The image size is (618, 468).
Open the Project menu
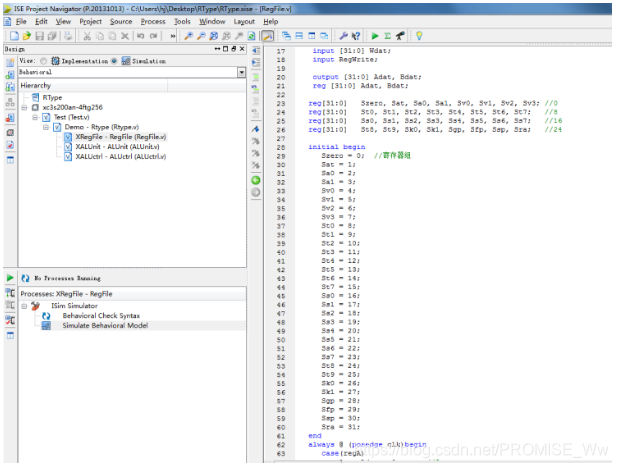pyautogui.click(x=90, y=21)
